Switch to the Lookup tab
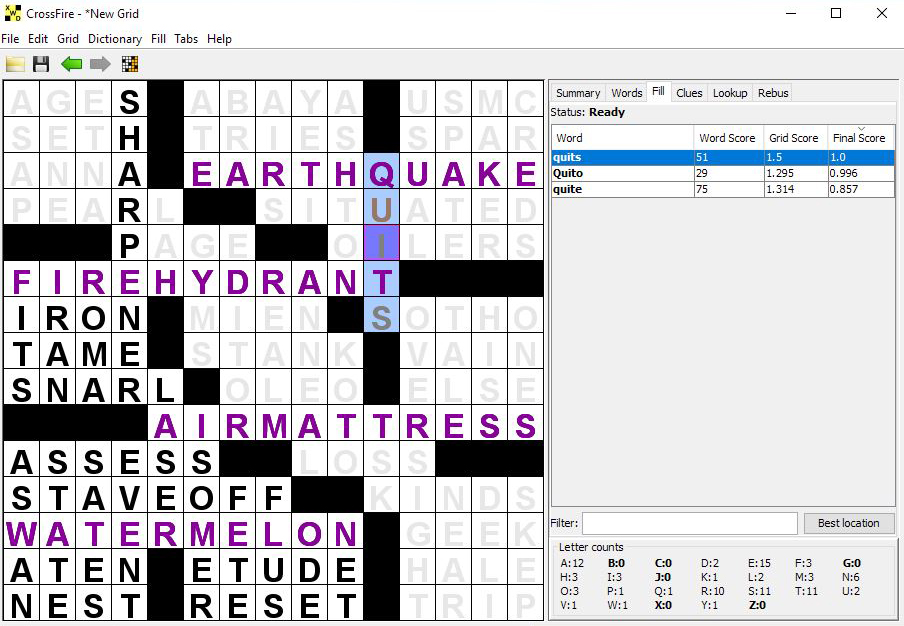904x626 pixels. point(729,93)
